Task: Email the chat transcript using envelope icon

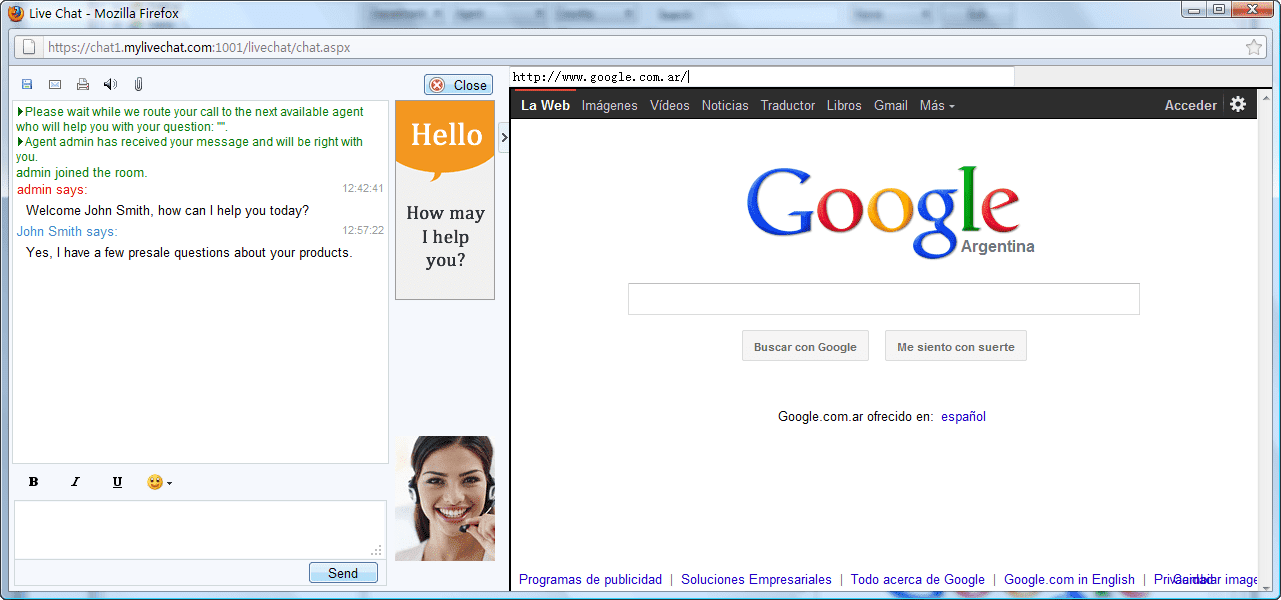Action: click(x=55, y=85)
